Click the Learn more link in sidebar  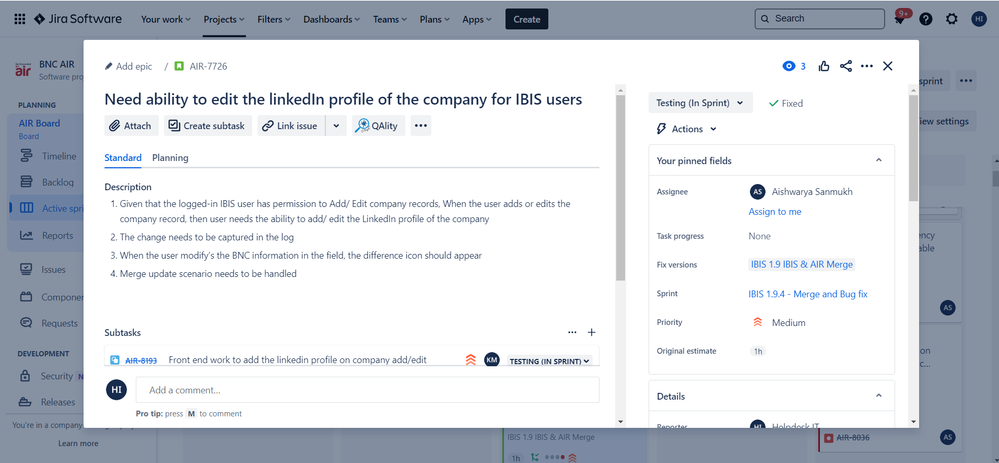tap(78, 443)
